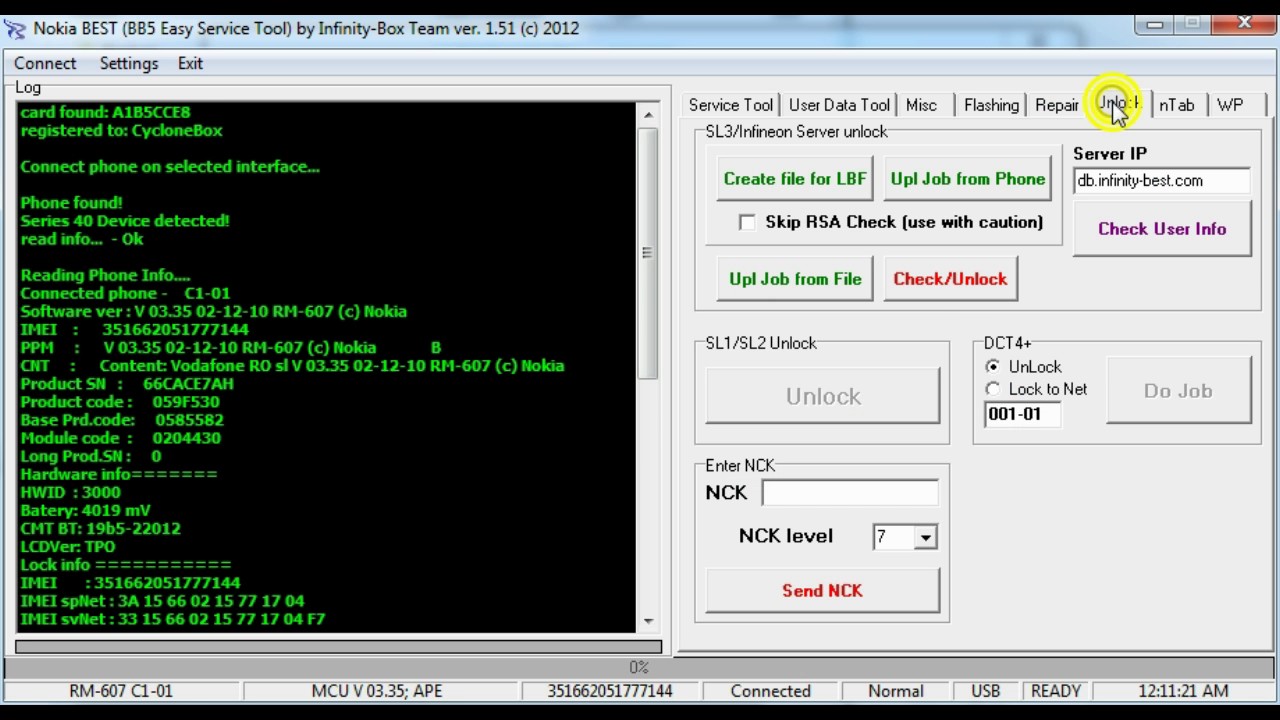Click 'LCDVer: TPO' log line

point(68,547)
